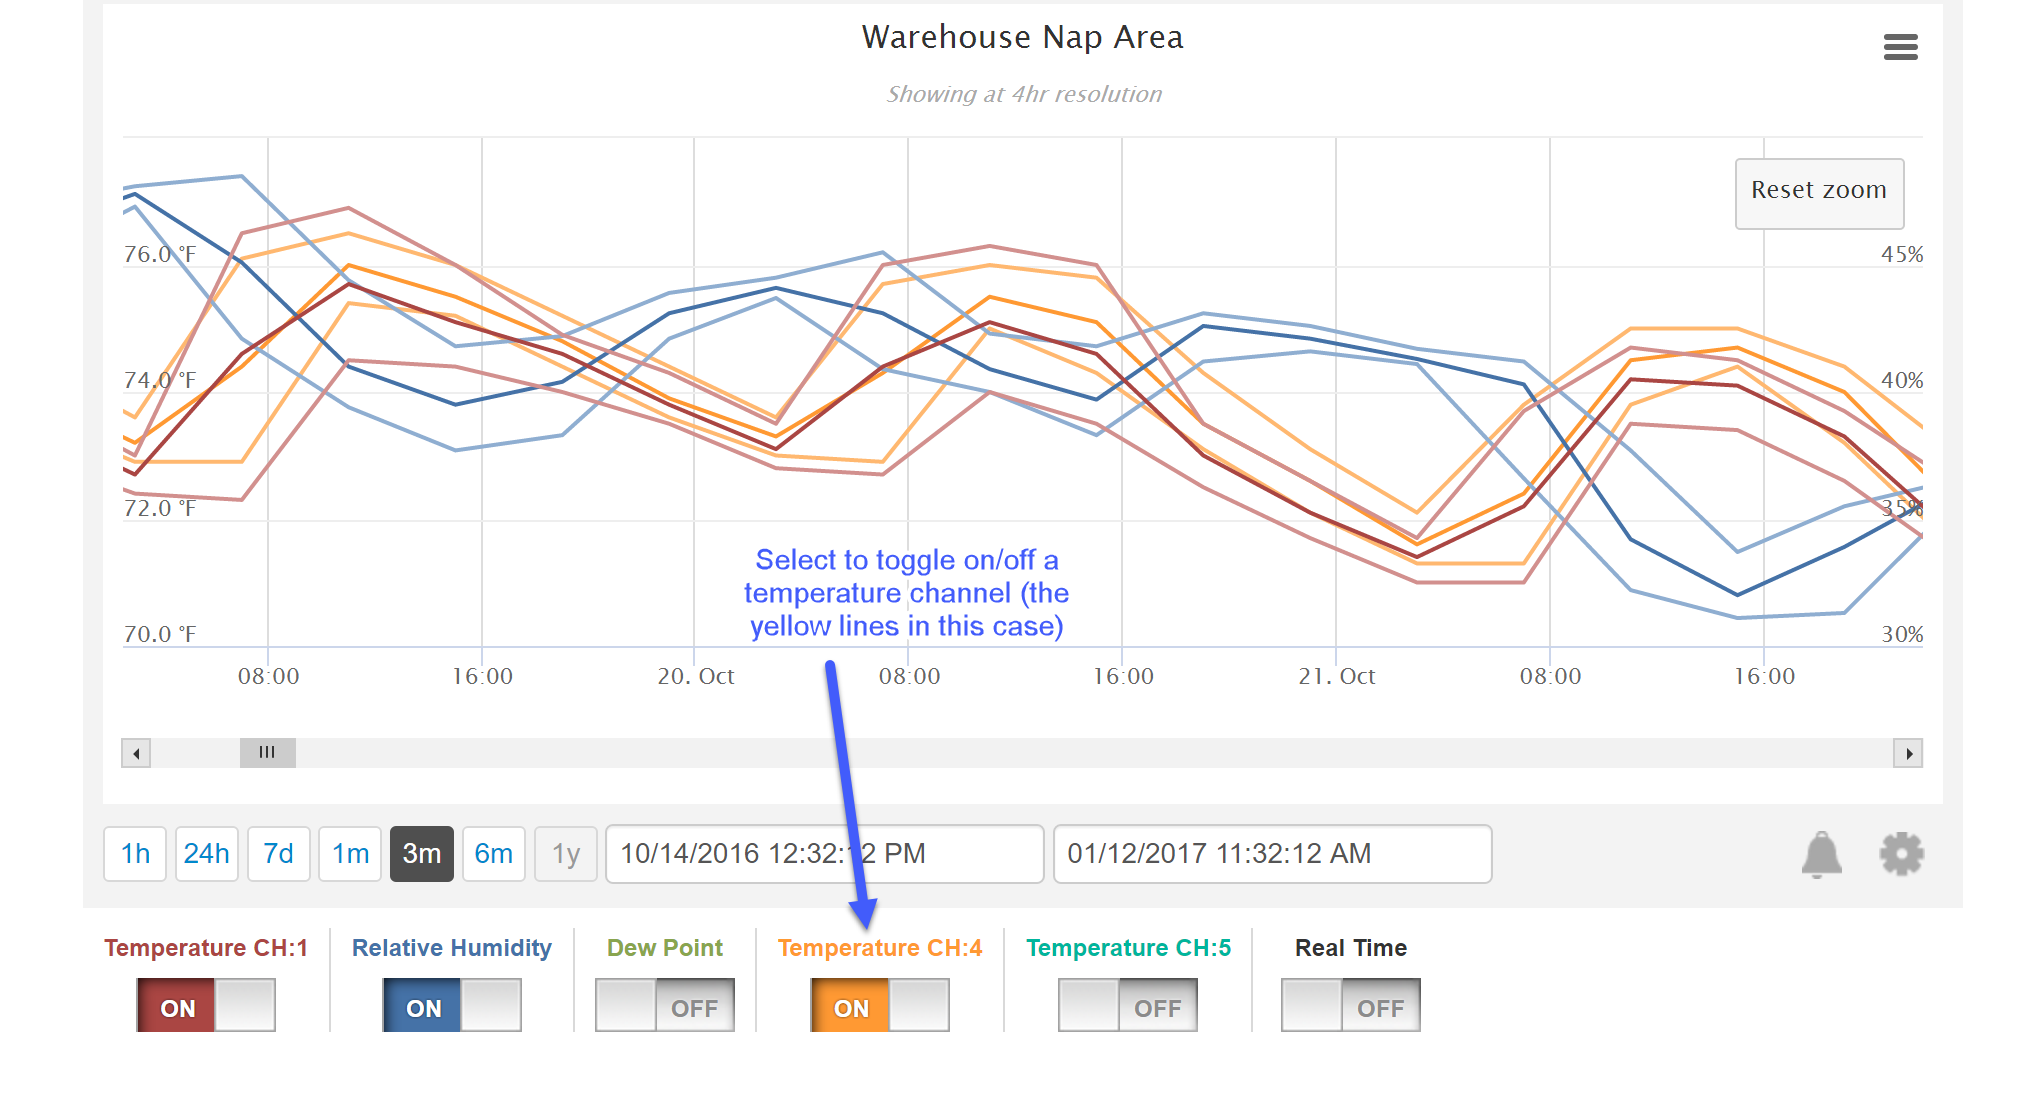Open the alerts bell icon

[x=1821, y=854]
